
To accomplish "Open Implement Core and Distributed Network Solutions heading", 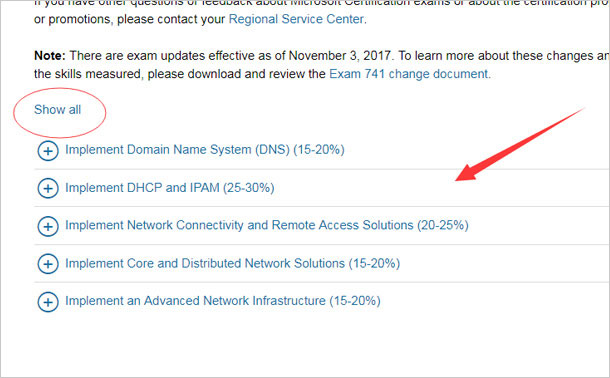I will 233,263.
